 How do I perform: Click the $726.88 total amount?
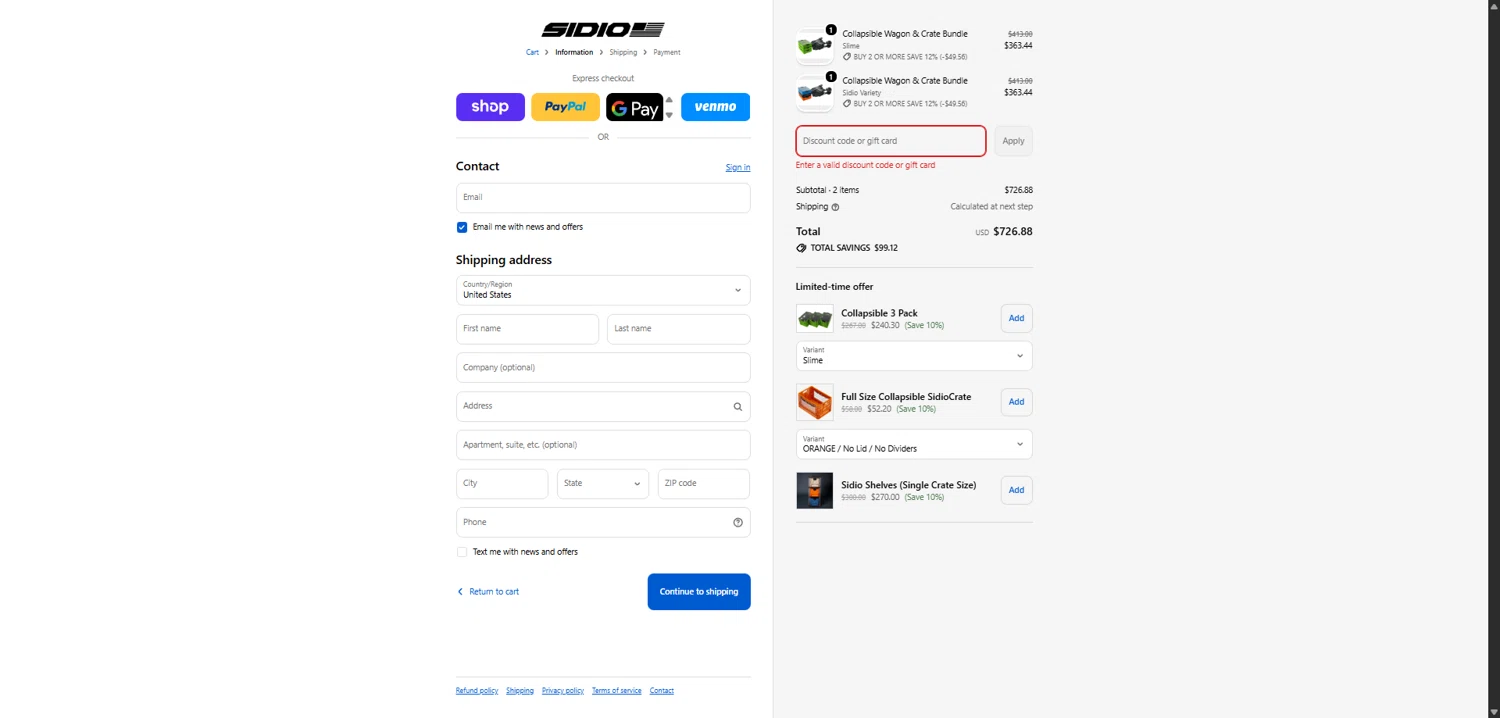click(x=1013, y=231)
